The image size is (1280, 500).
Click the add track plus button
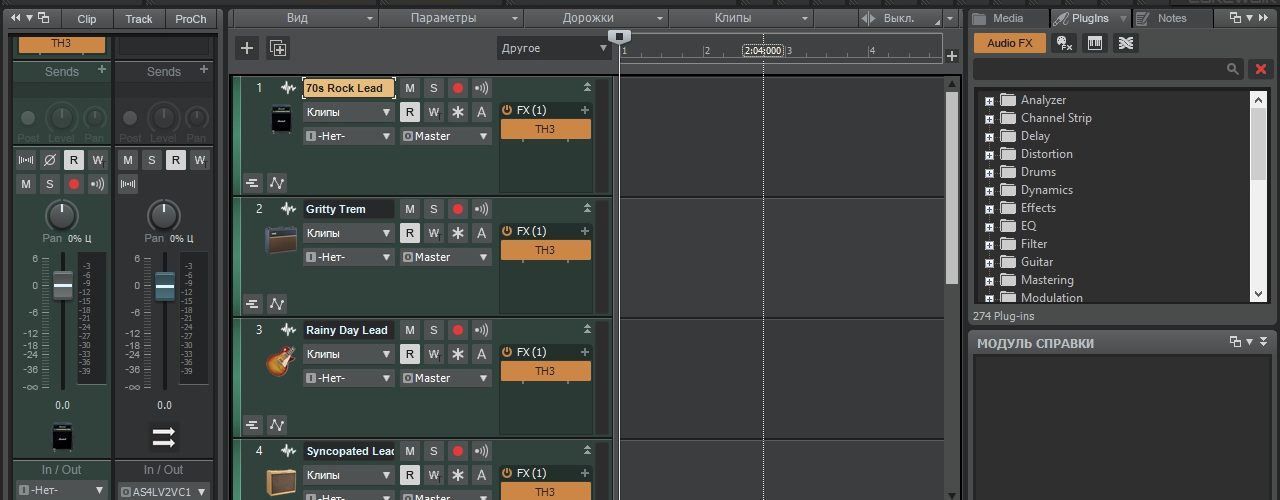point(248,48)
